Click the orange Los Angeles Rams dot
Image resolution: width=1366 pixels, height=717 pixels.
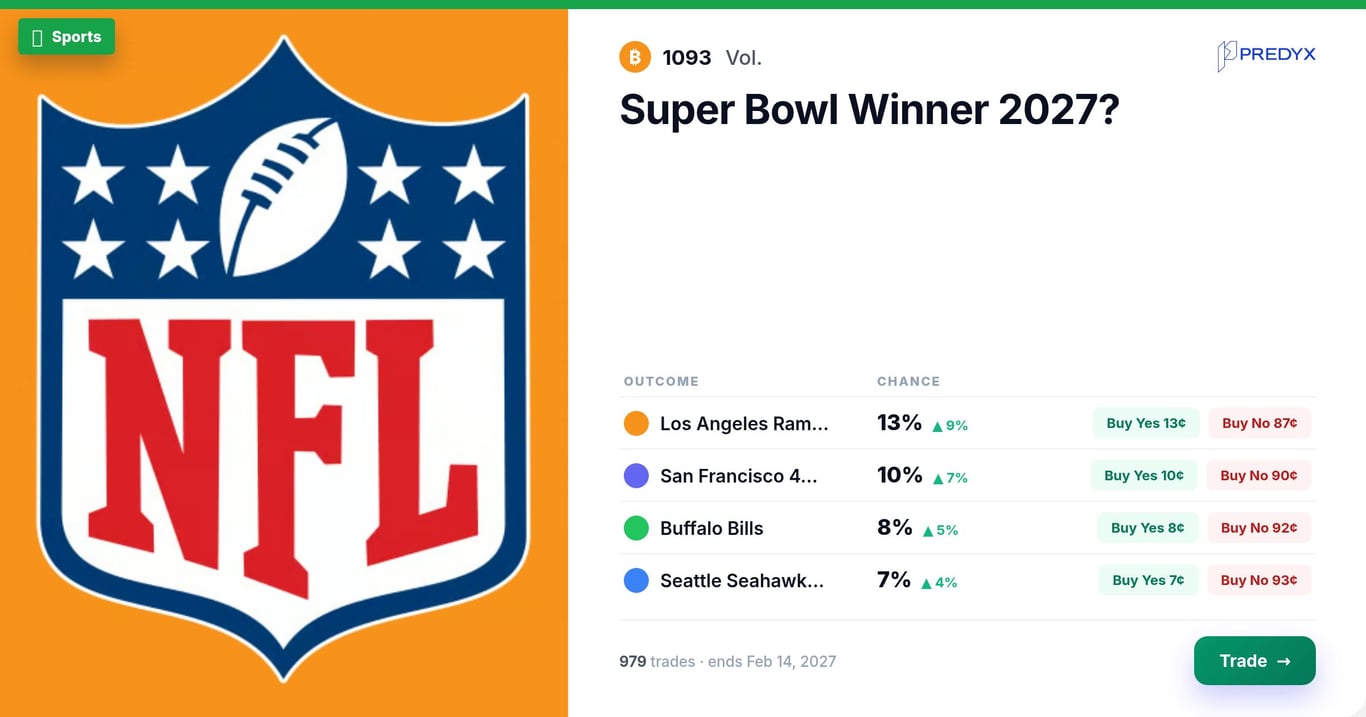pyautogui.click(x=636, y=424)
